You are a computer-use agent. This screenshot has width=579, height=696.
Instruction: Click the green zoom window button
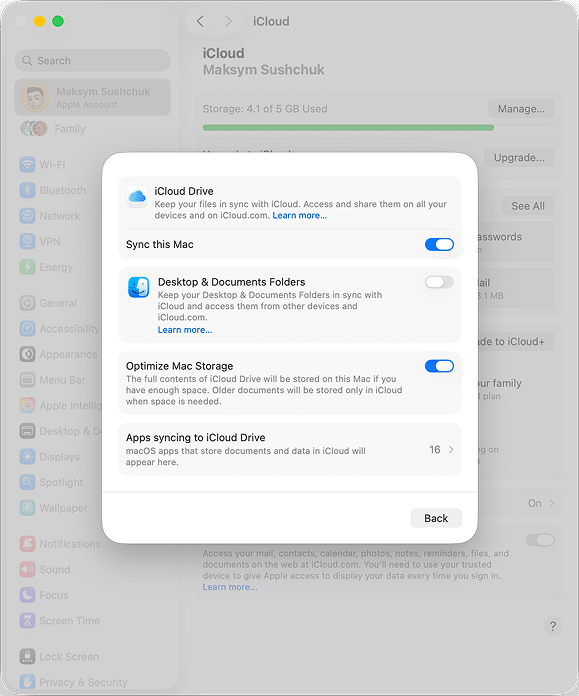pyautogui.click(x=58, y=21)
